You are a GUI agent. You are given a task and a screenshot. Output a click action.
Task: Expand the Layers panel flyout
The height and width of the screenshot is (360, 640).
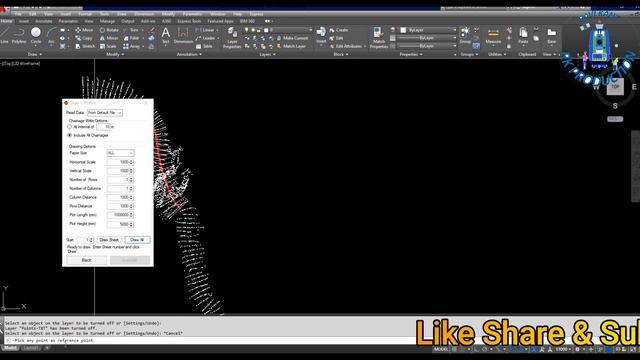pos(267,54)
